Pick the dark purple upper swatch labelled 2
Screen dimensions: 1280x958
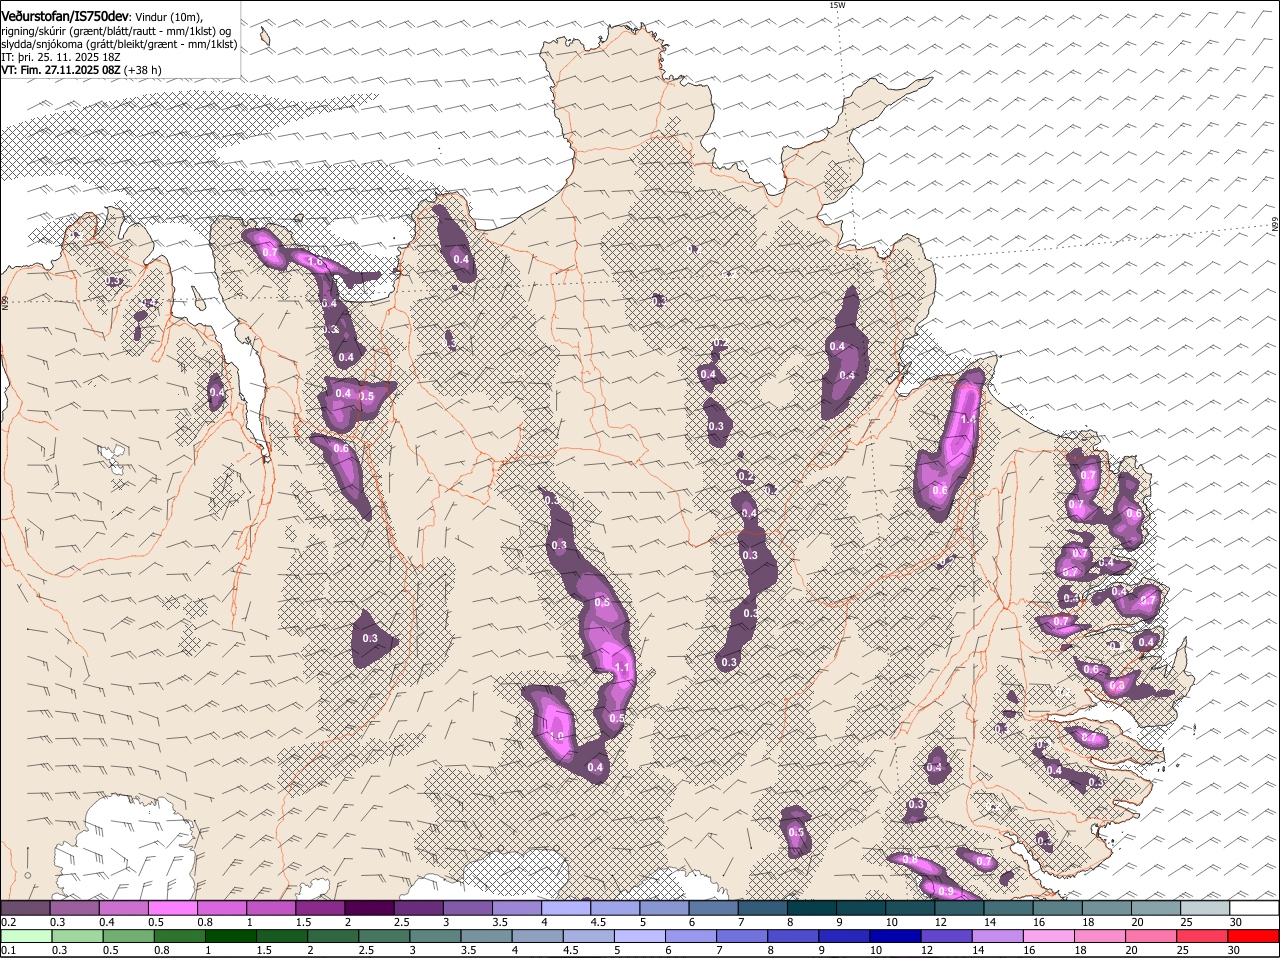[370, 908]
